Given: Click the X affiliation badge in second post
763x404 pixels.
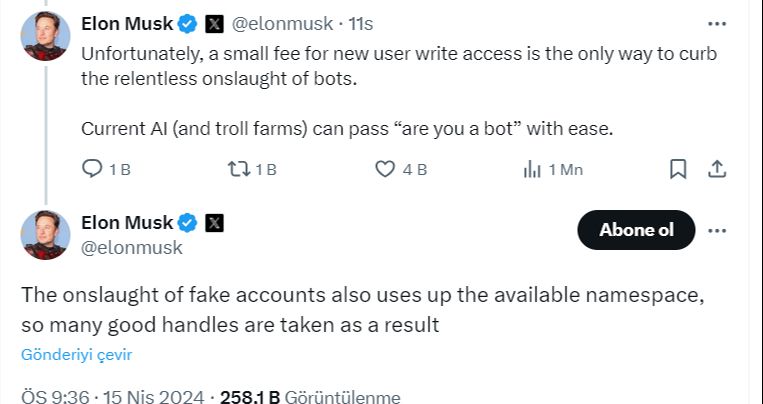Looking at the screenshot, I should pyautogui.click(x=214, y=222).
